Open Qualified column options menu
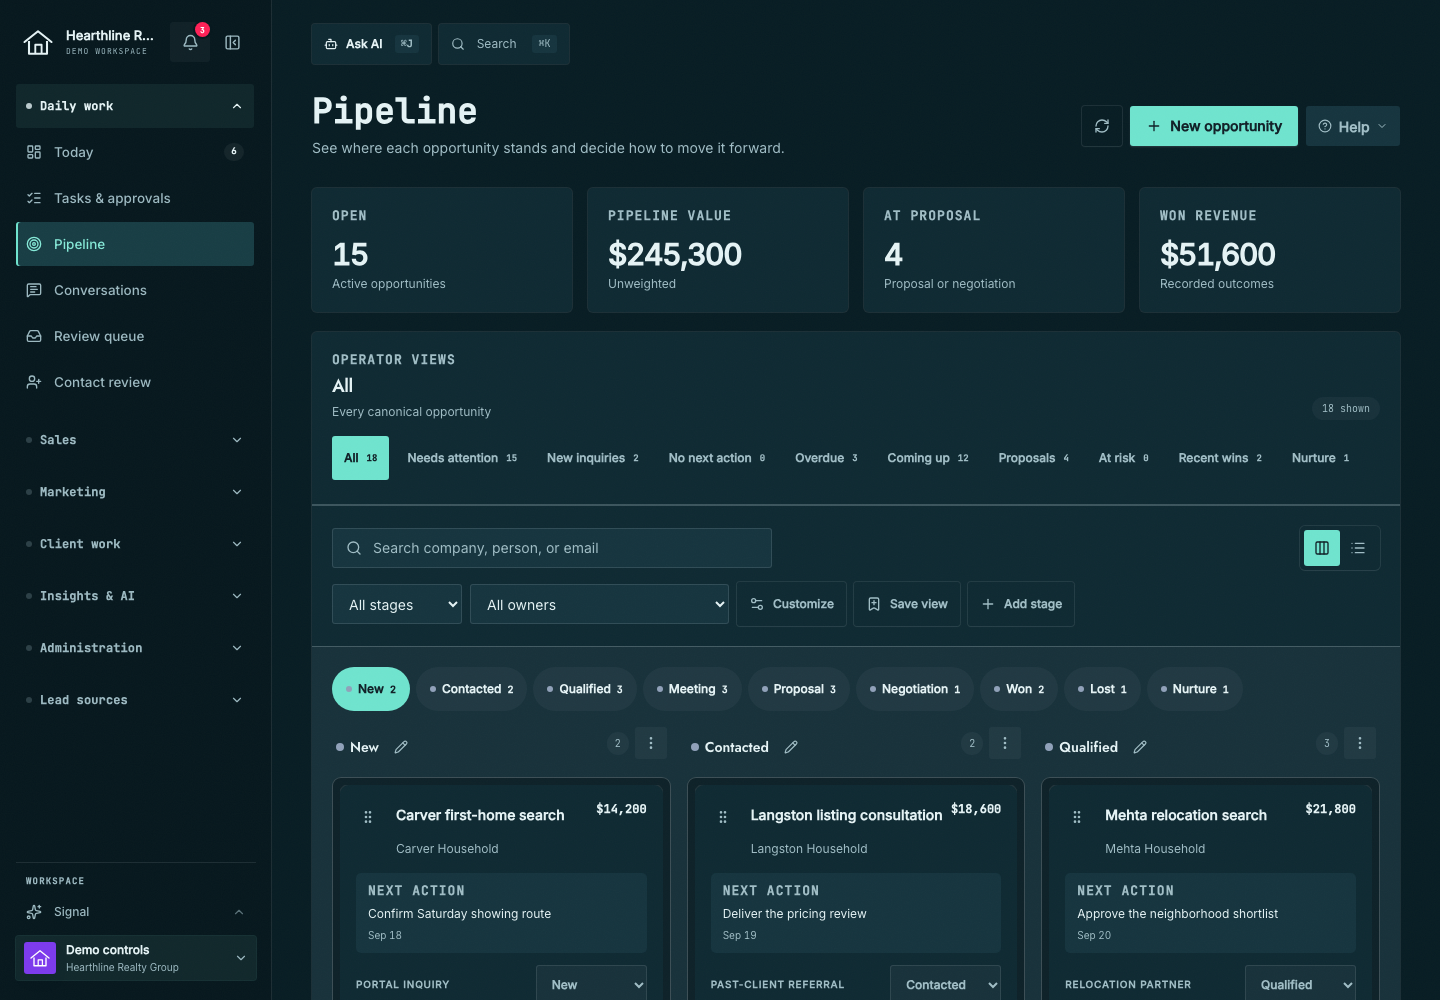 coord(1360,743)
